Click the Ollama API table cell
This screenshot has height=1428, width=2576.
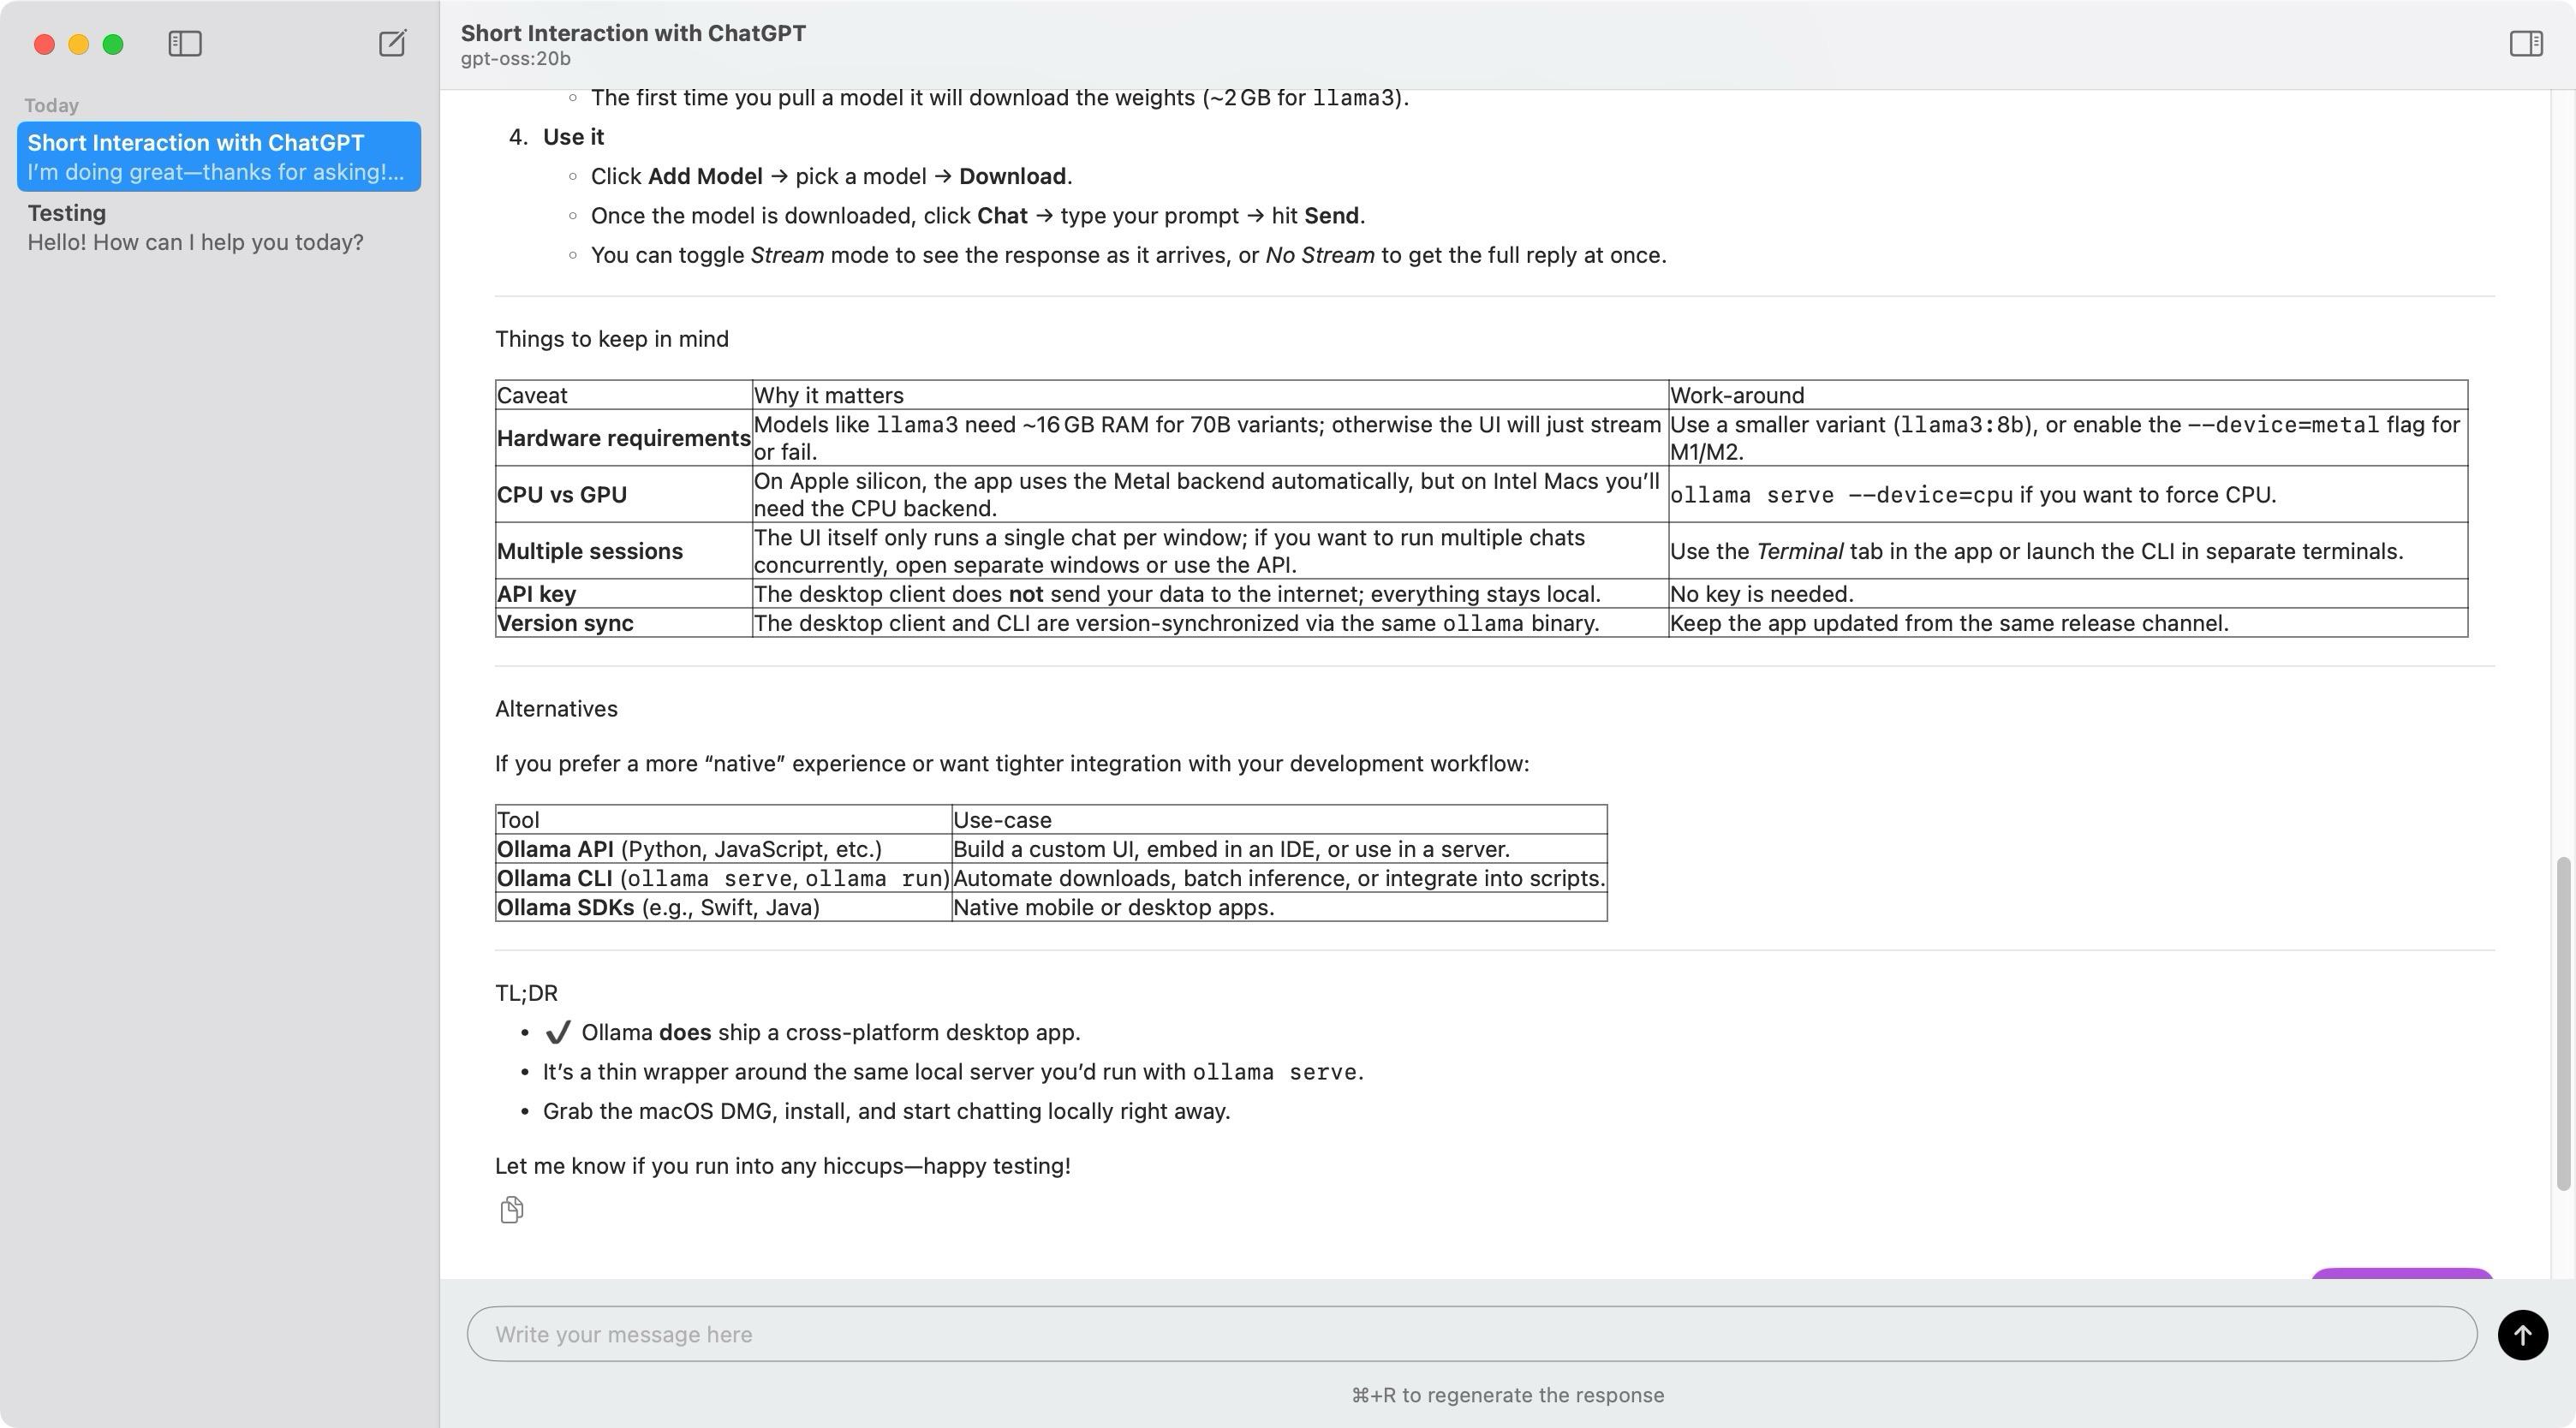click(x=723, y=849)
